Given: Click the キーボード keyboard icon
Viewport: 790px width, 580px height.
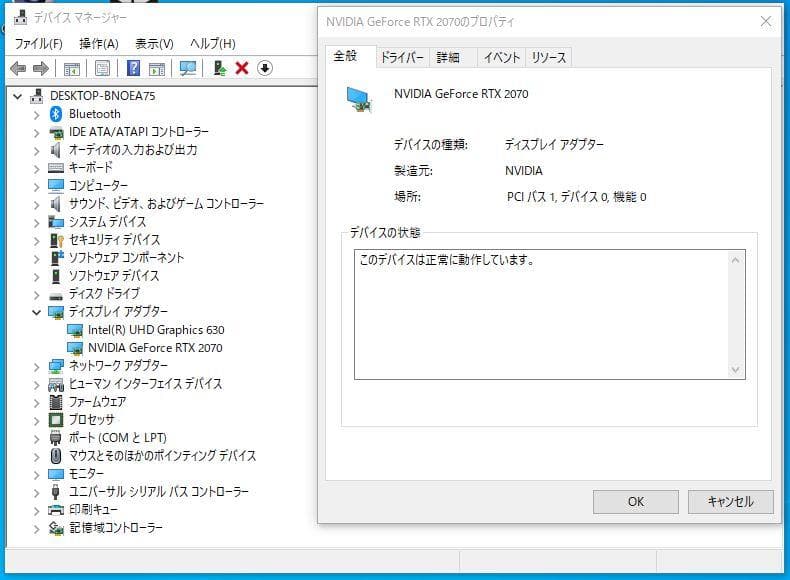Looking at the screenshot, I should coord(56,168).
